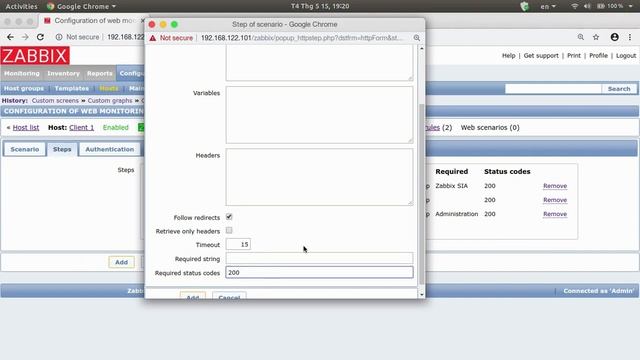
Task: Bookmark this page with the star icon
Action: 596,37
